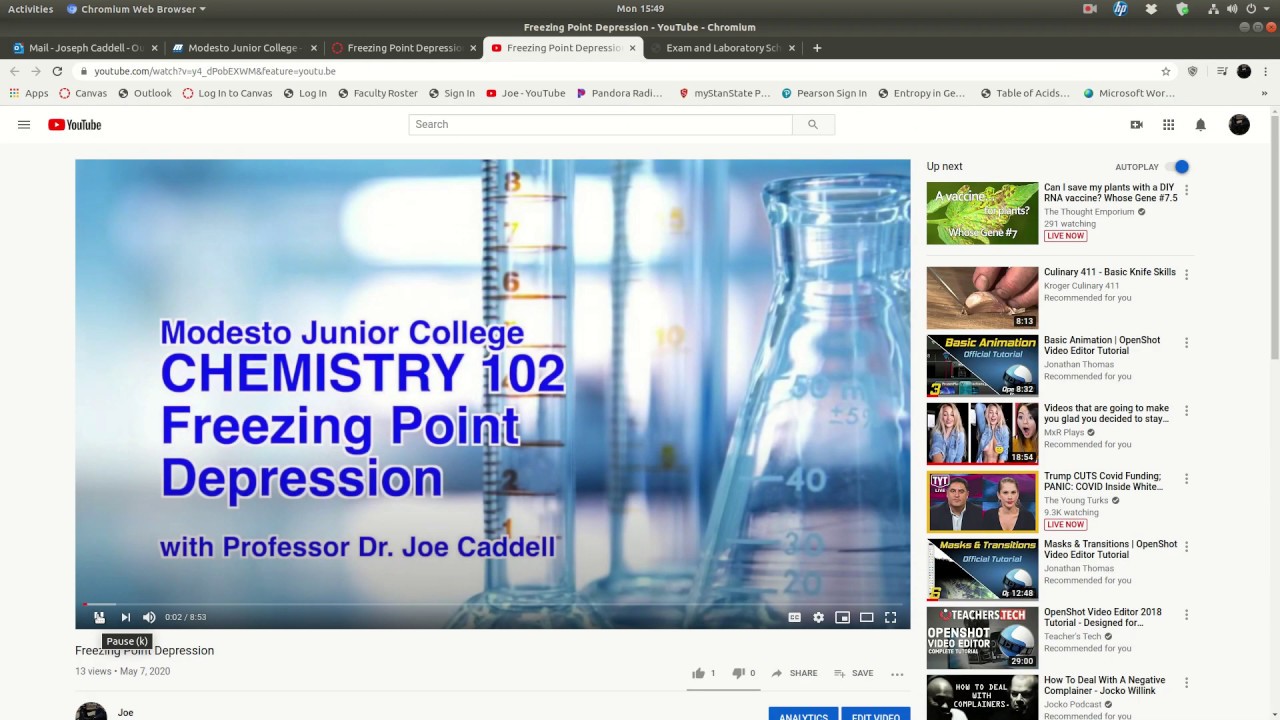The height and width of the screenshot is (720, 1280).
Task: Click SAVE to add to playlist
Action: pyautogui.click(x=853, y=673)
